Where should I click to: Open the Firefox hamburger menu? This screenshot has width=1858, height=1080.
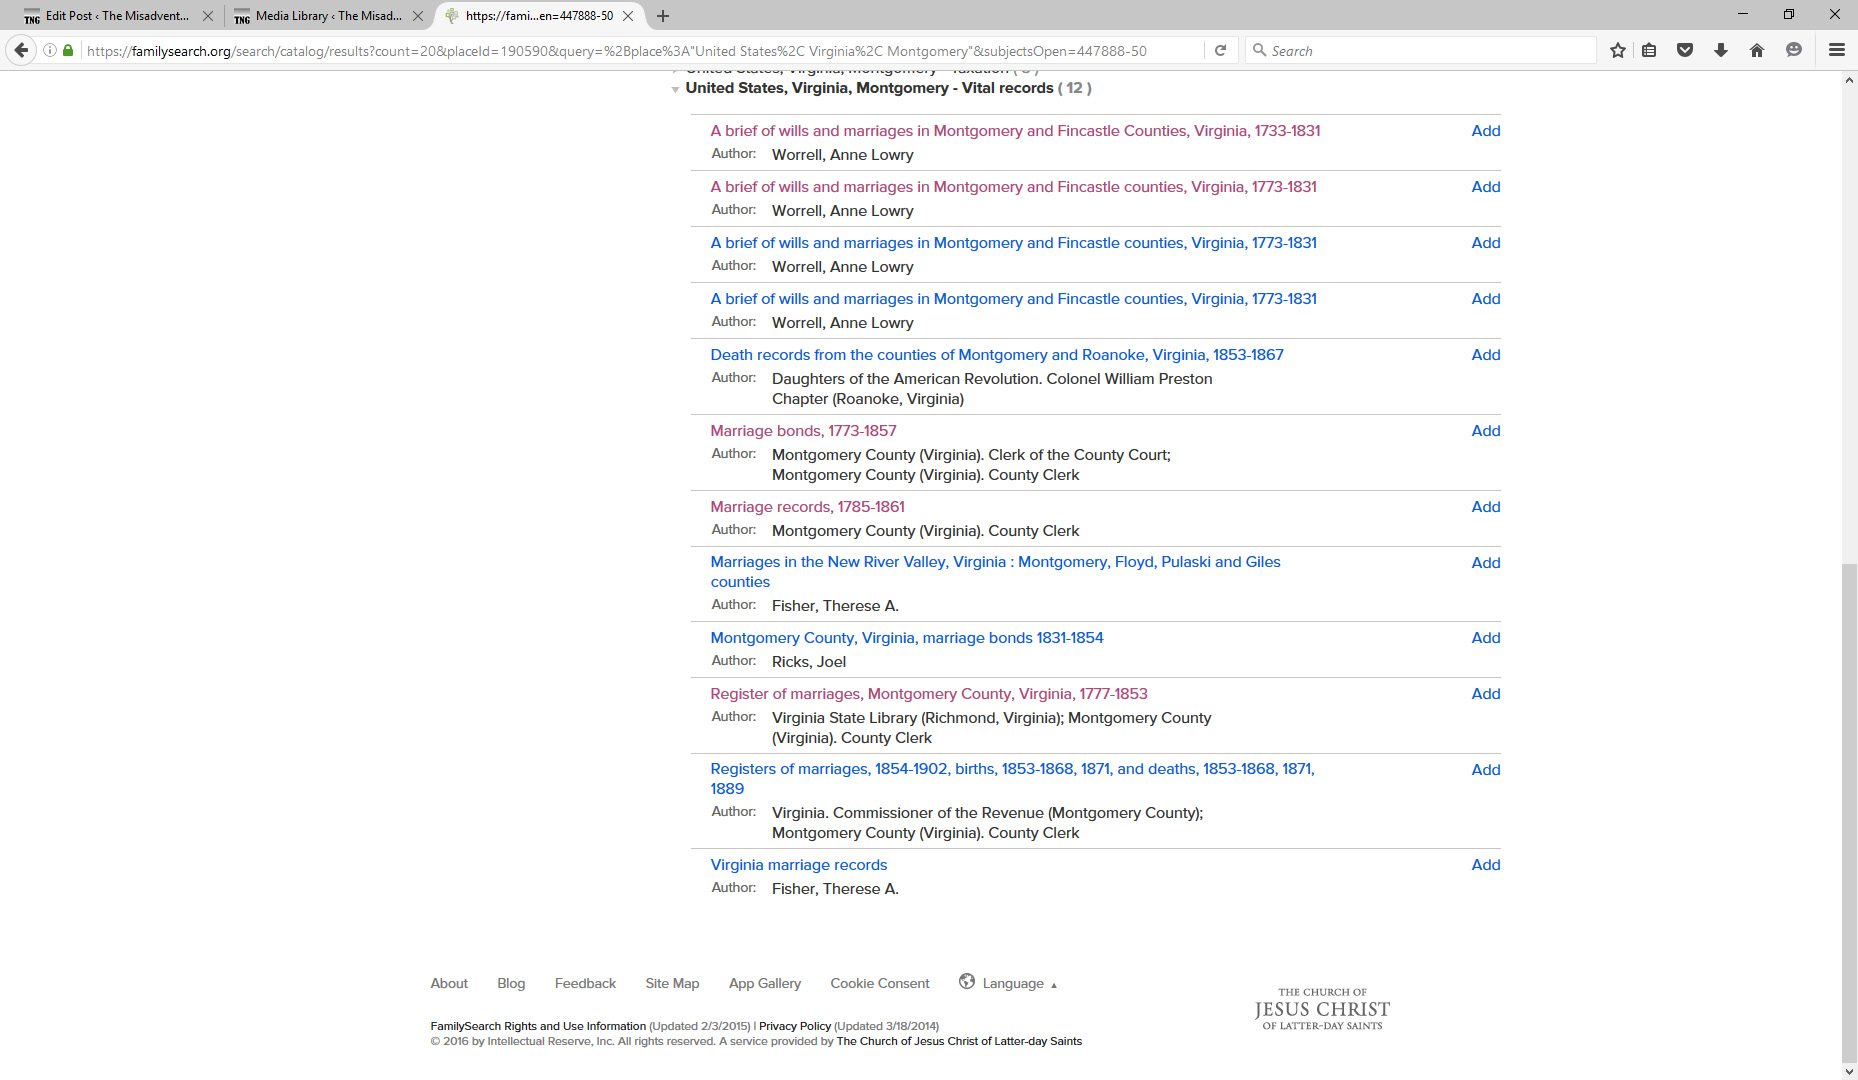(1836, 50)
